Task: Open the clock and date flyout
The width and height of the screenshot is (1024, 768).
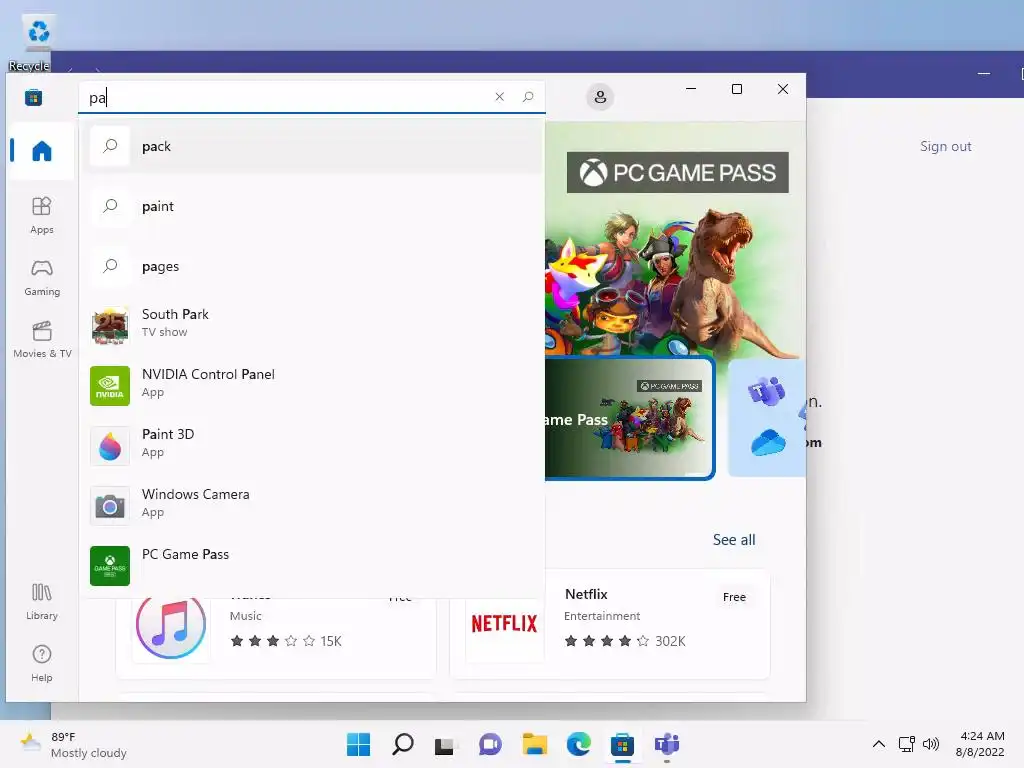Action: (980, 744)
